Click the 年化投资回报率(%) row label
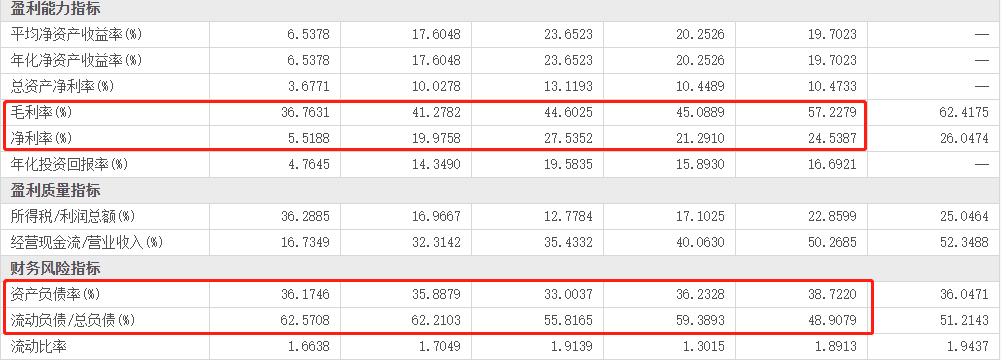 click(70, 164)
